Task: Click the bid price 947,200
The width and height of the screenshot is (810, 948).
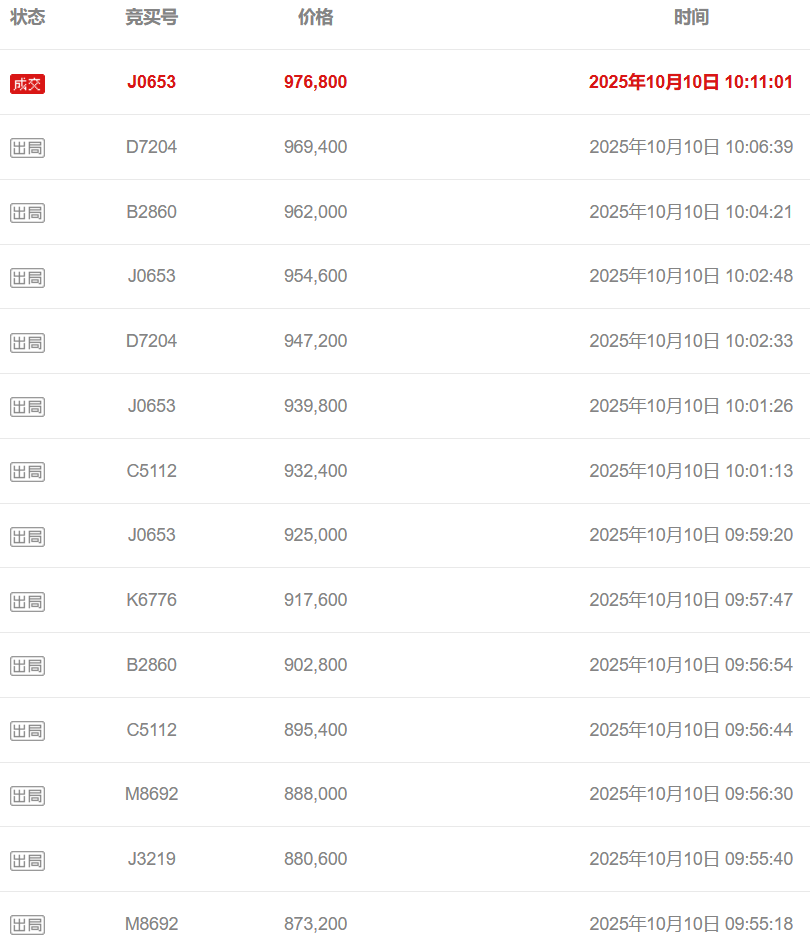Action: pyautogui.click(x=315, y=341)
